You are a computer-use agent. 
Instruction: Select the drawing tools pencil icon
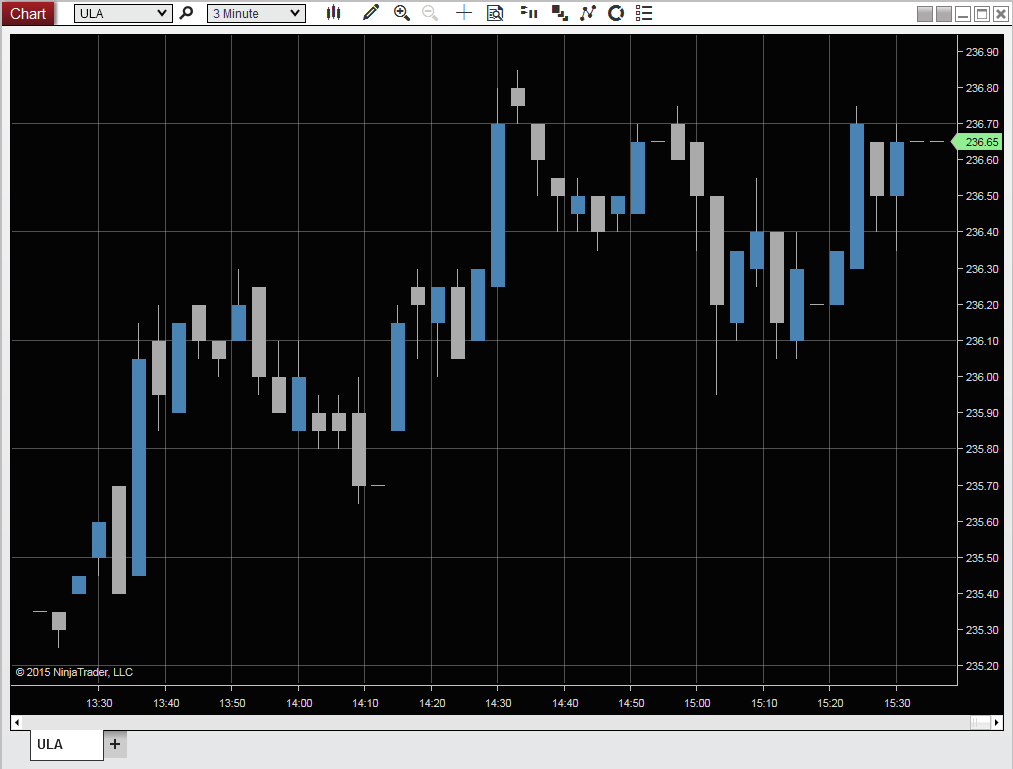tap(370, 13)
